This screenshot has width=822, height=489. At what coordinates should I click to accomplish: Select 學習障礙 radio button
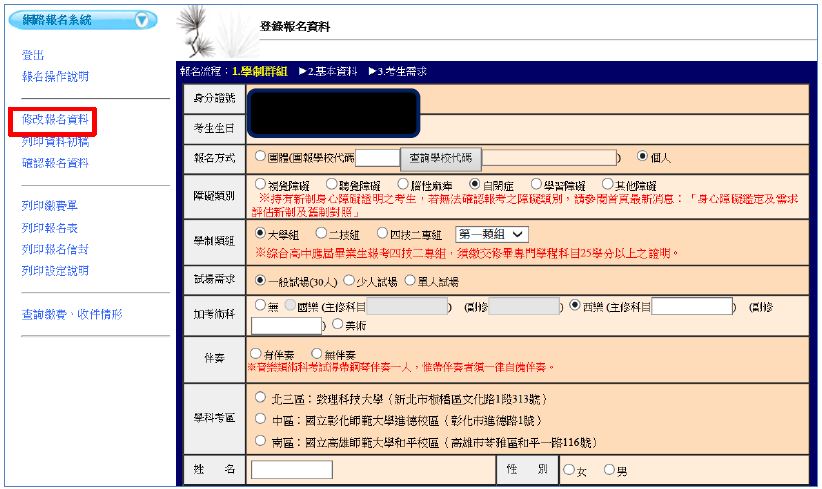coord(536,184)
